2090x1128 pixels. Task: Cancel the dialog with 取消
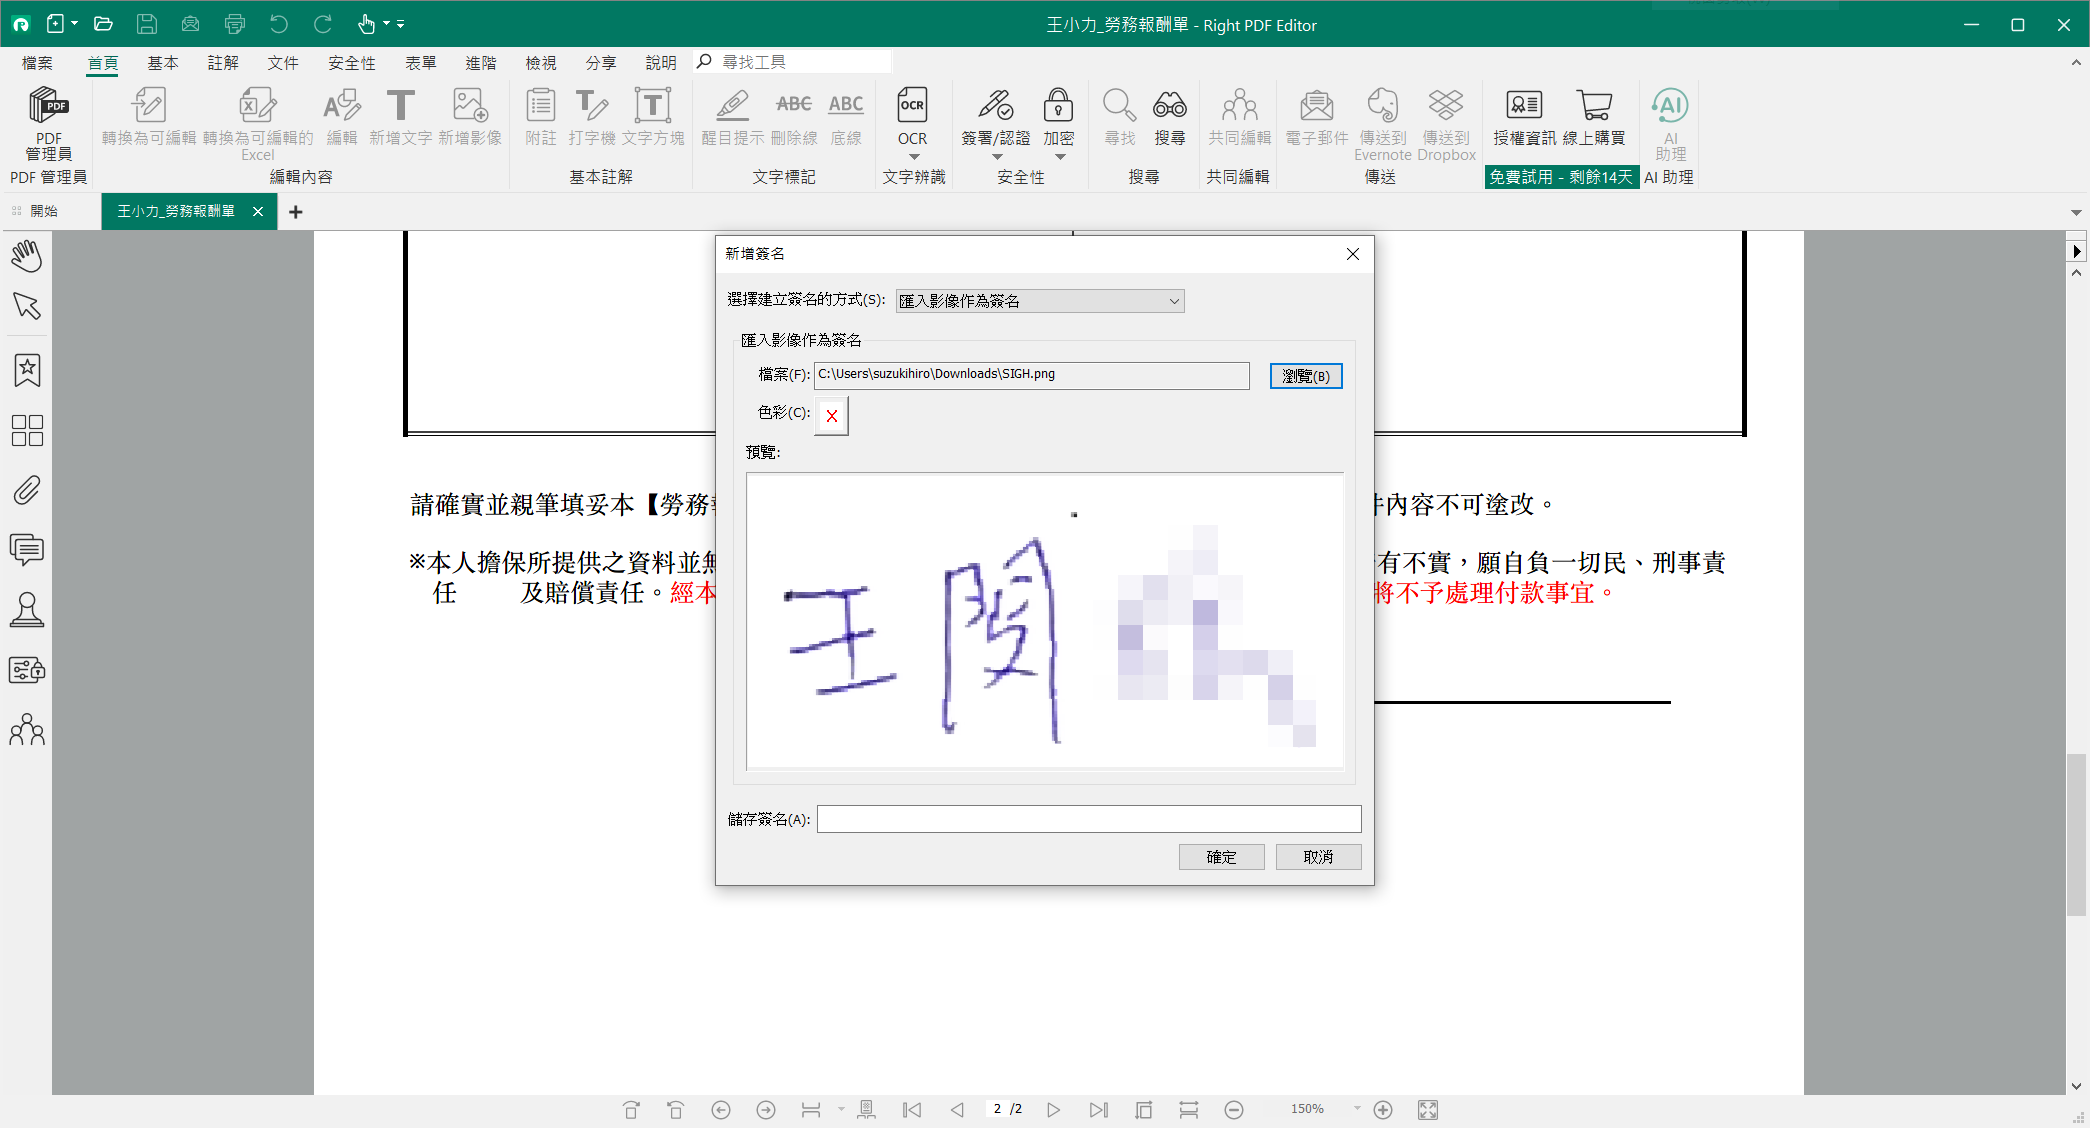point(1318,857)
